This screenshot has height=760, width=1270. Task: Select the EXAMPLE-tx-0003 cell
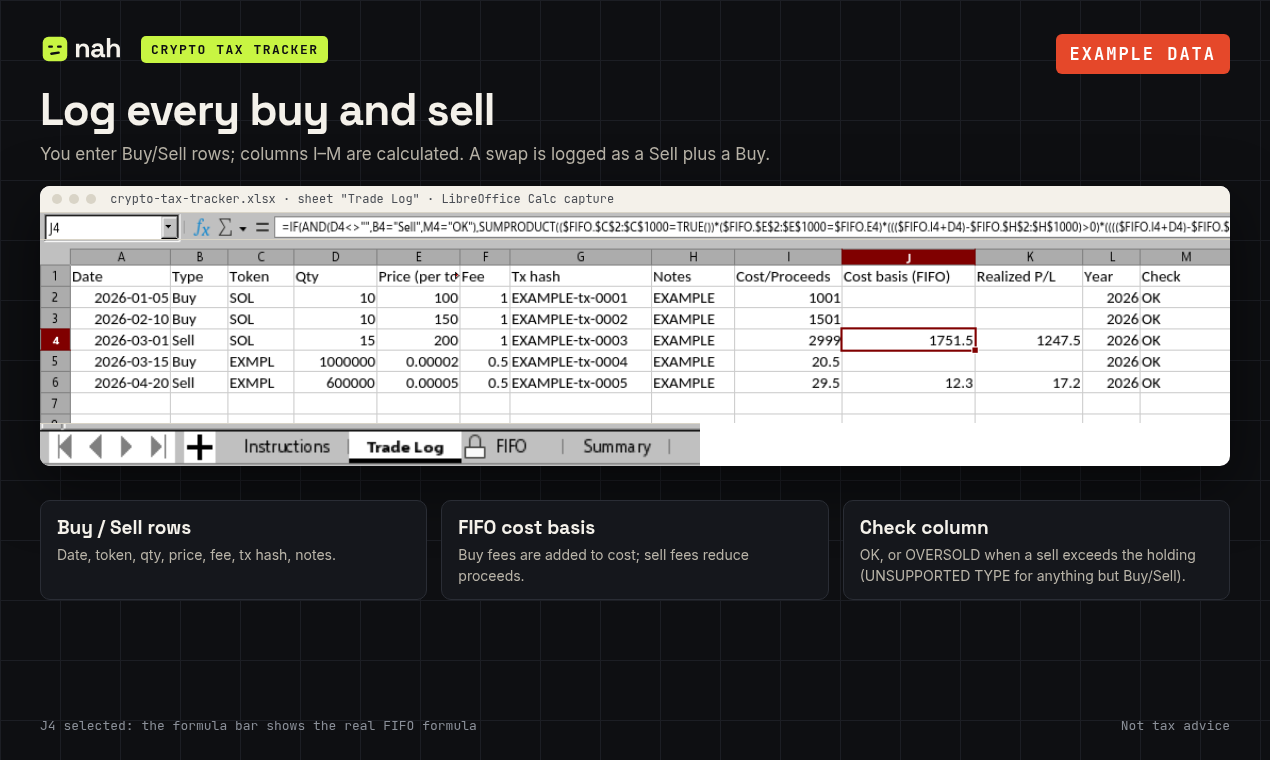(x=580, y=340)
